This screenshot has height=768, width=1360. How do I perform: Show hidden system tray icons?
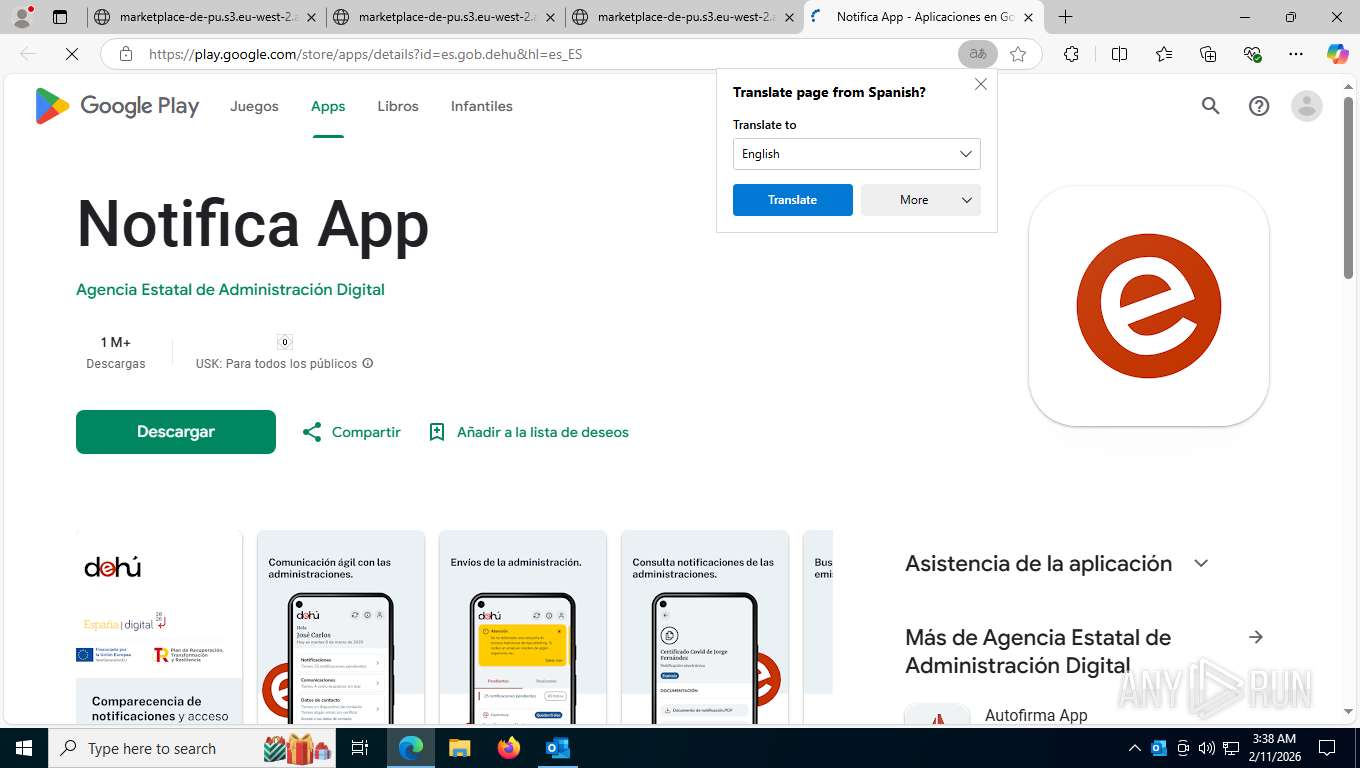(1135, 748)
